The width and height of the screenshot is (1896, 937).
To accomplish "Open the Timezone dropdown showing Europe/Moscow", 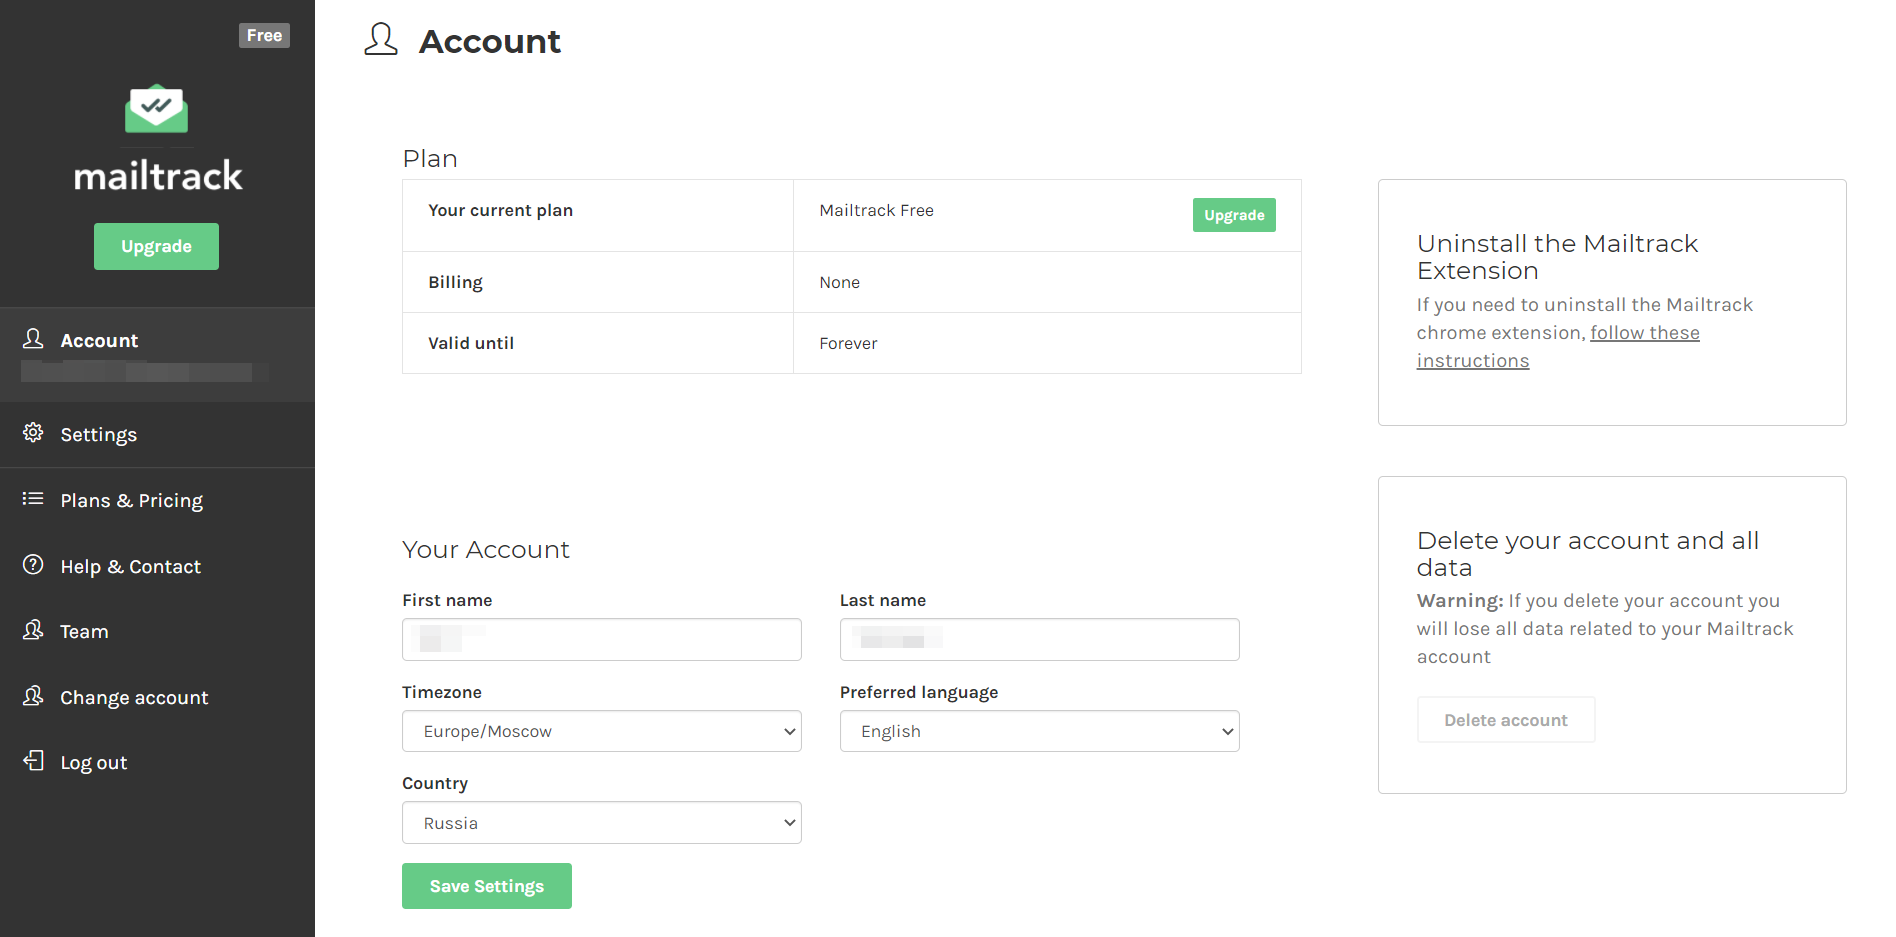I will (601, 731).
